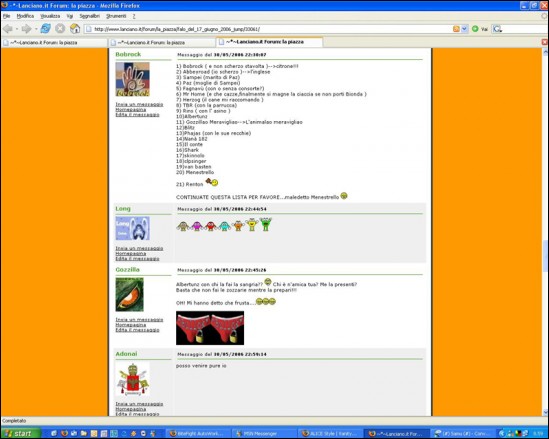This screenshot has width=549, height=439.
Task: Switch to the first Lanciano.it Forum tab
Action: click(x=54, y=43)
